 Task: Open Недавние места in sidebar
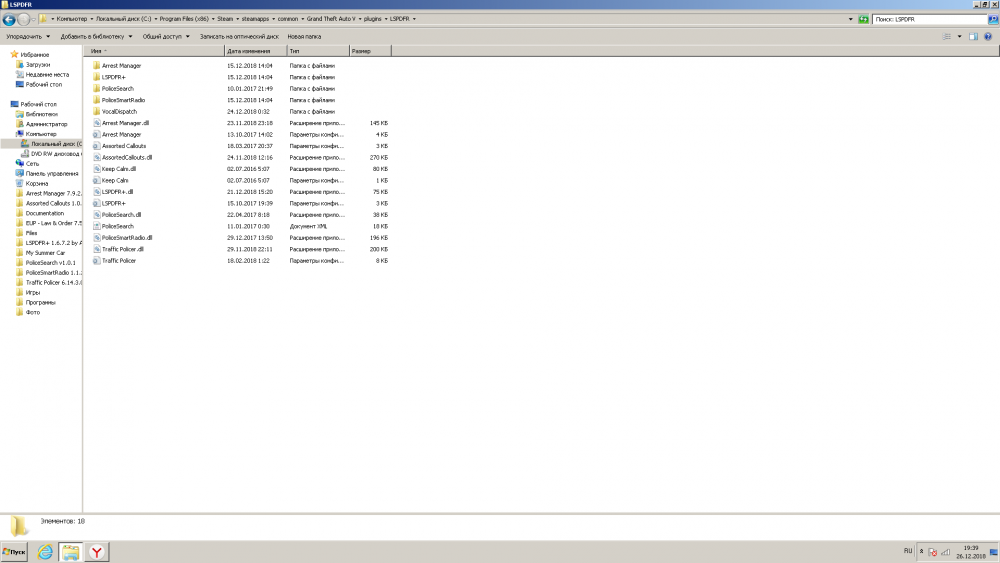click(47, 75)
